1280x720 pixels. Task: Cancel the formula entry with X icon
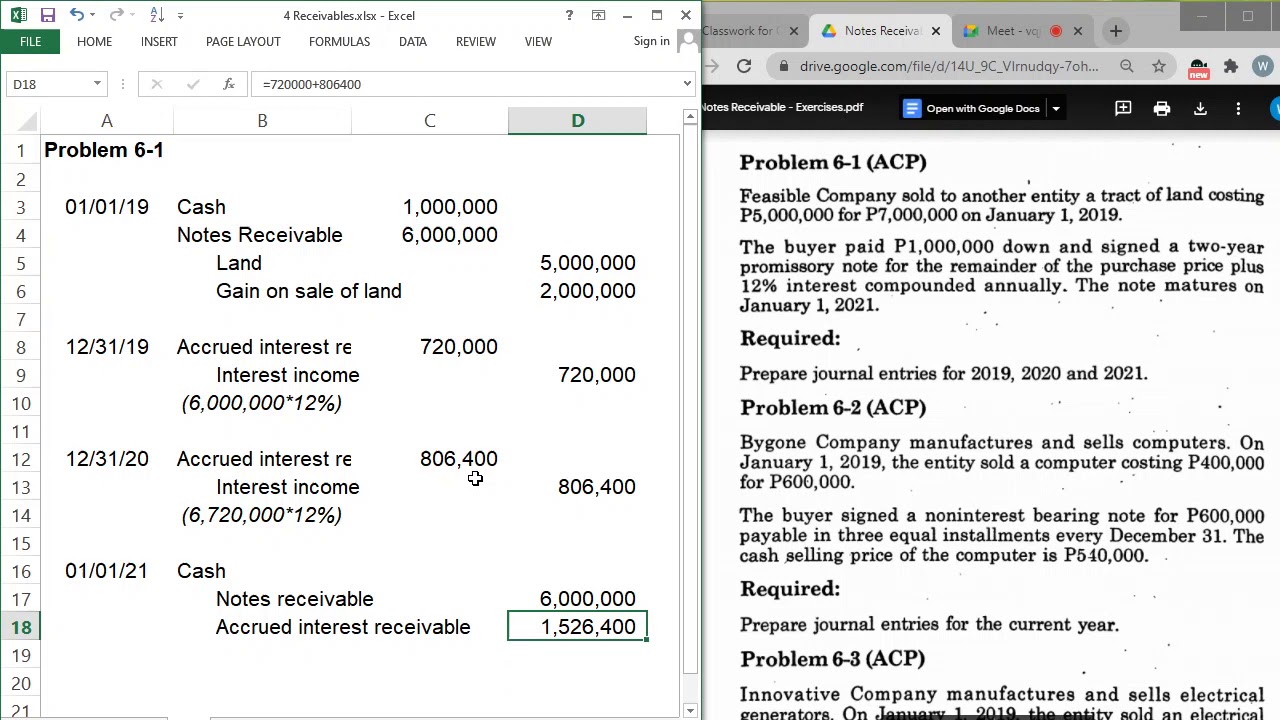click(x=157, y=84)
